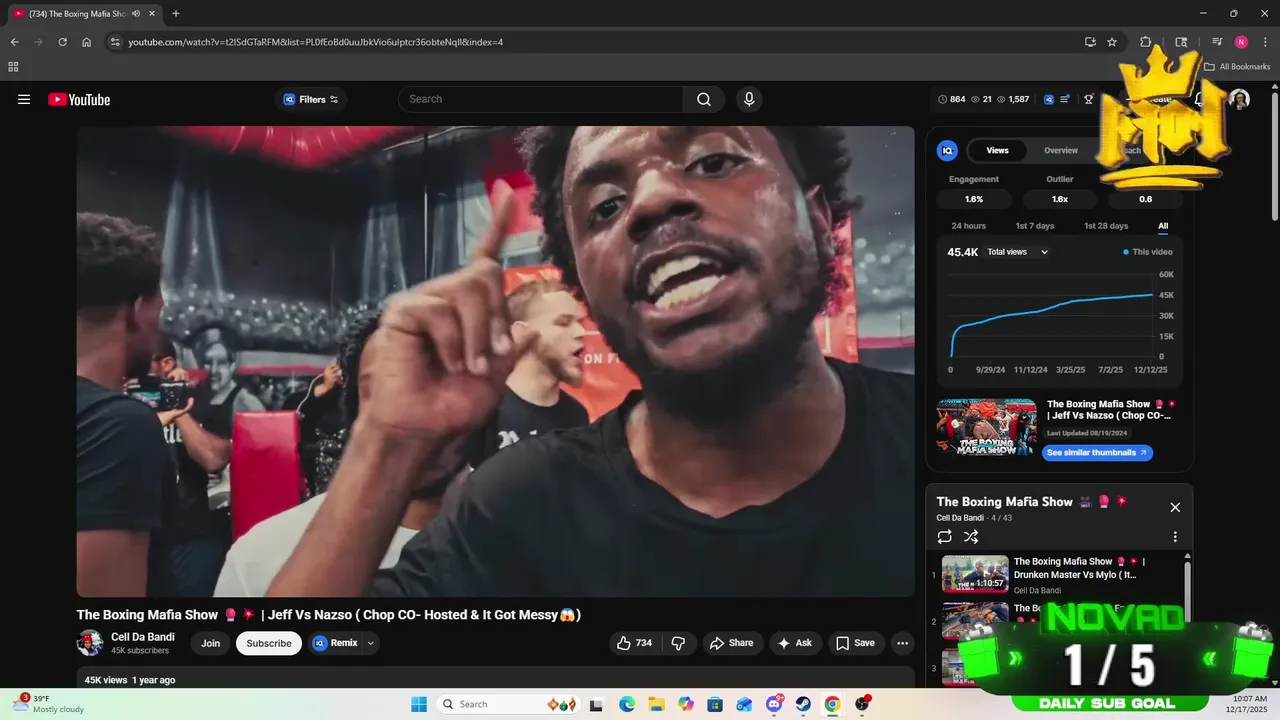
Task: Go back in the browser
Action: (14, 42)
